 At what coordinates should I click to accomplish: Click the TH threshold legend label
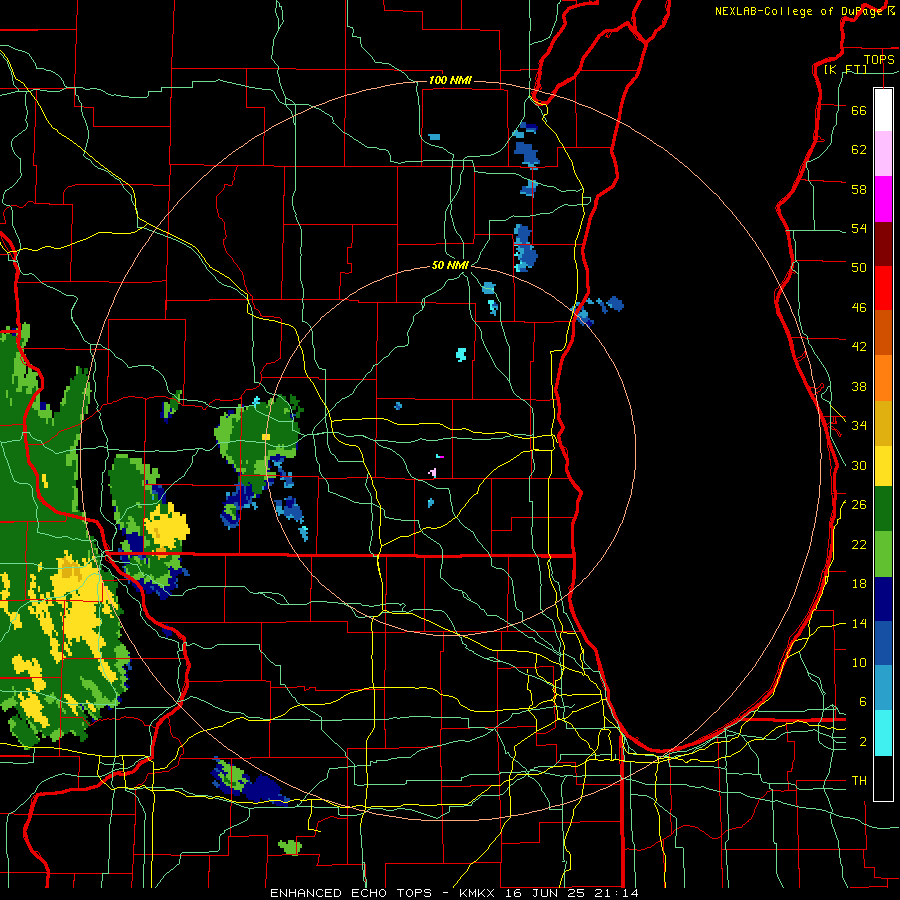(x=859, y=780)
